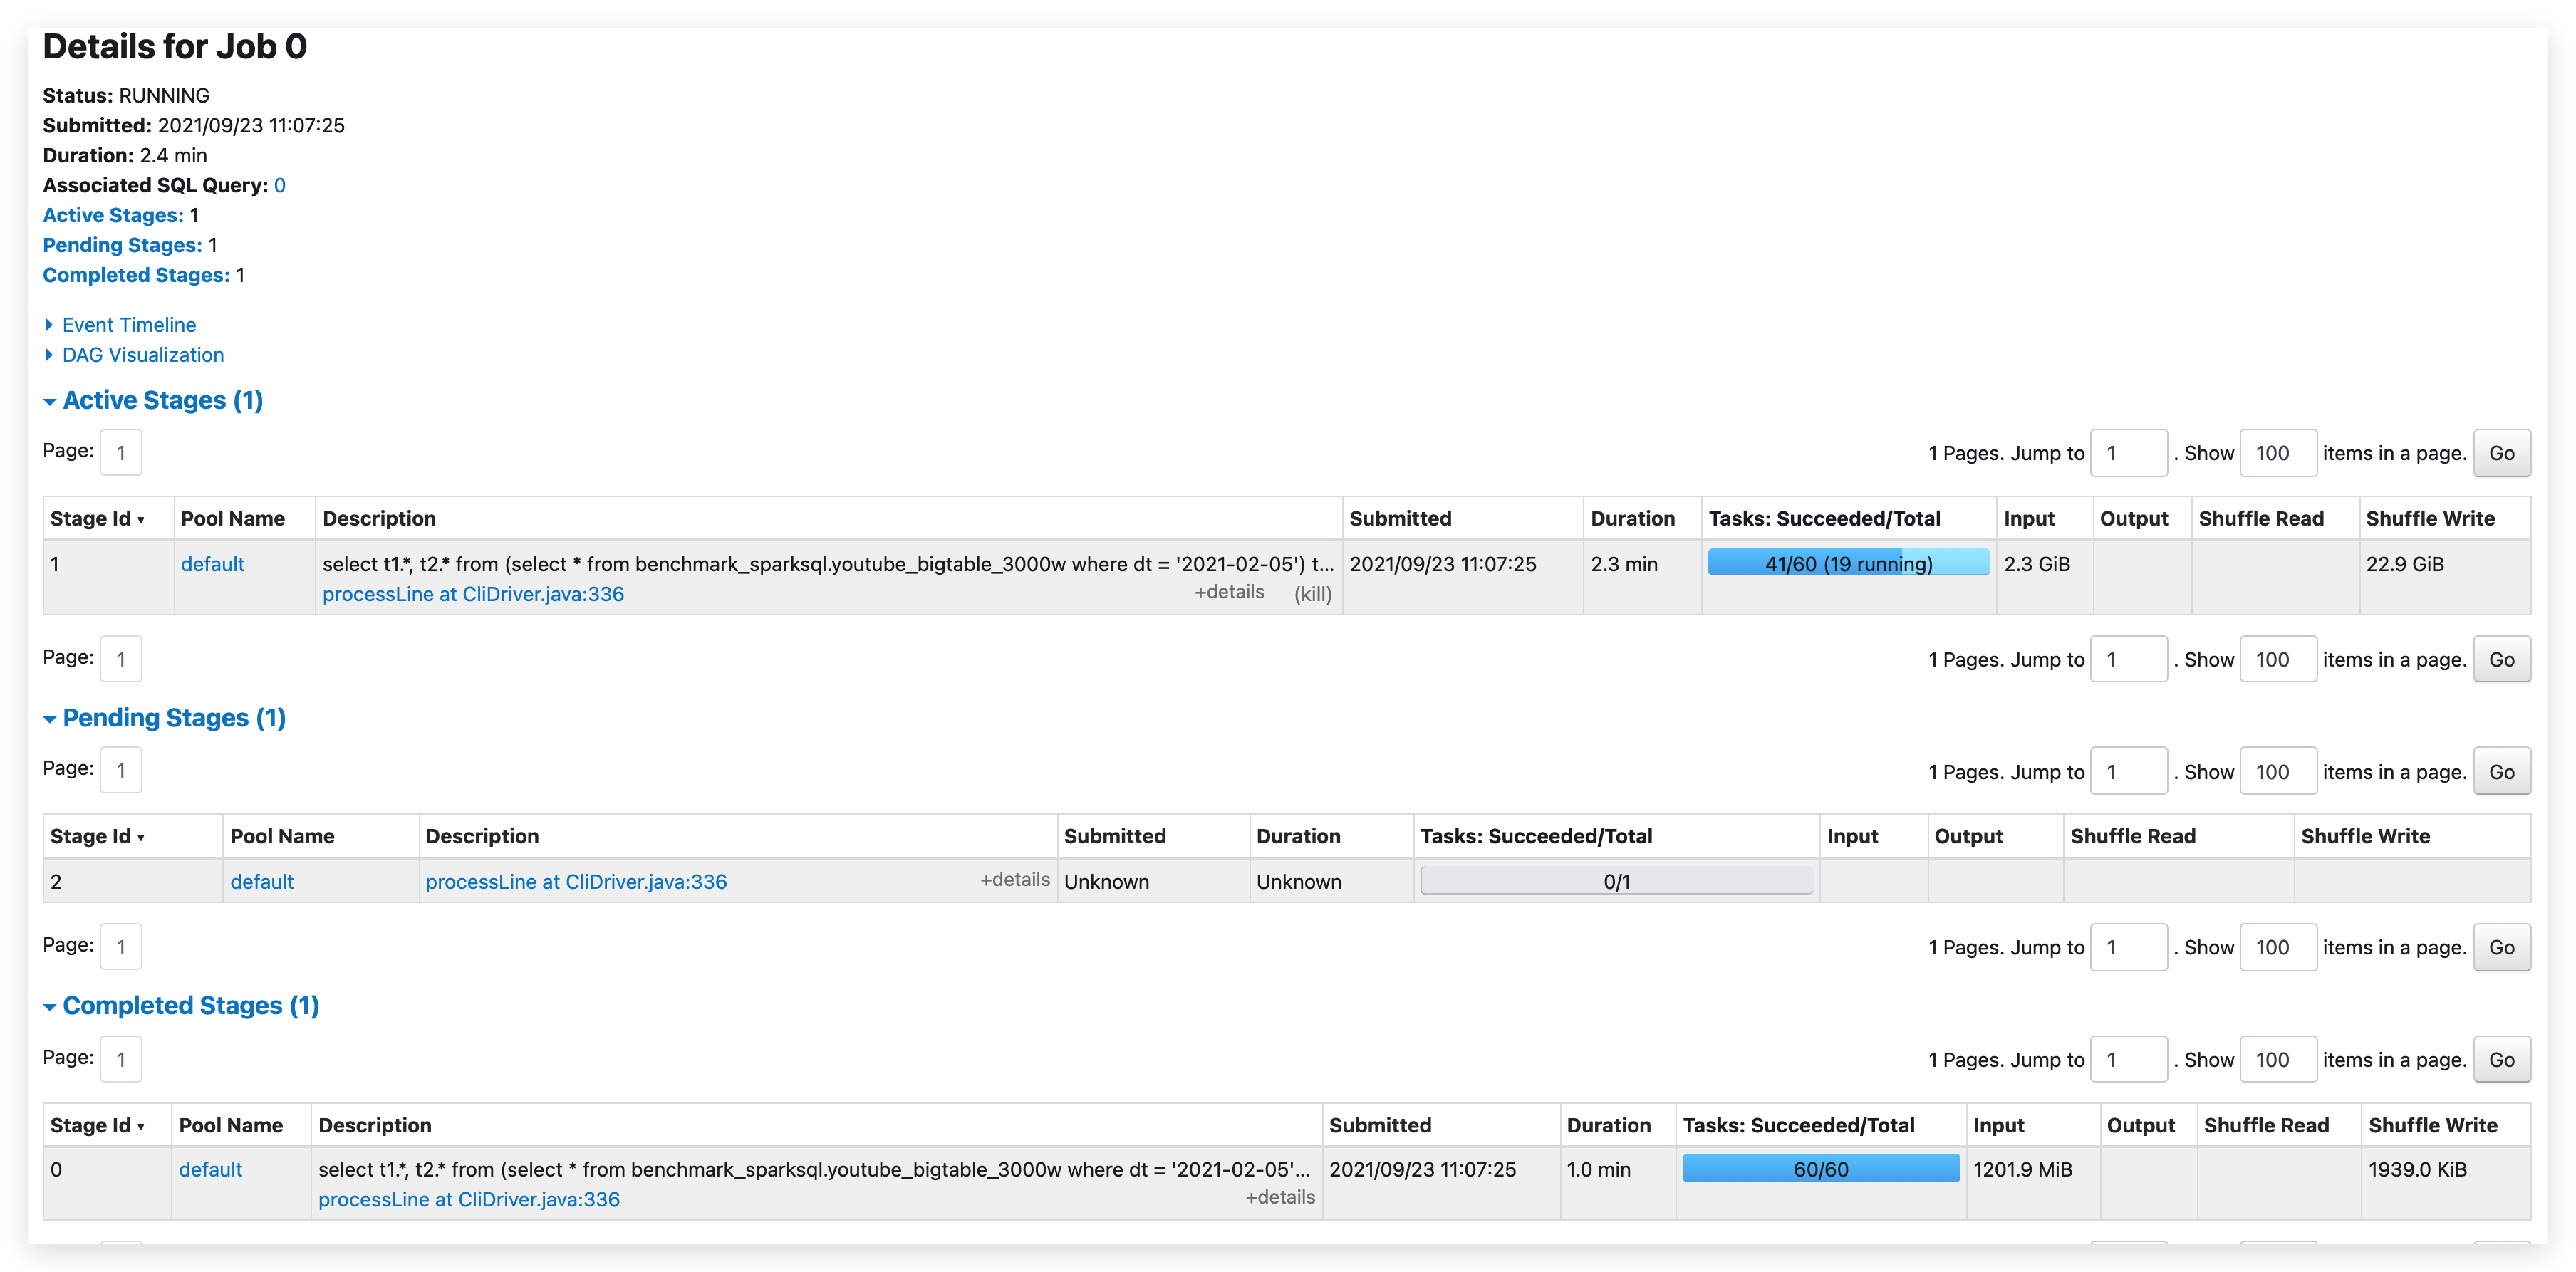Open the default pool for stage 1
The width and height of the screenshot is (2576, 1272).
pos(212,563)
